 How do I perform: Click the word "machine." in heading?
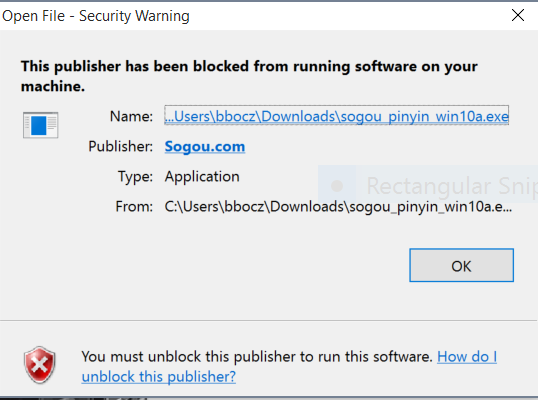53,86
